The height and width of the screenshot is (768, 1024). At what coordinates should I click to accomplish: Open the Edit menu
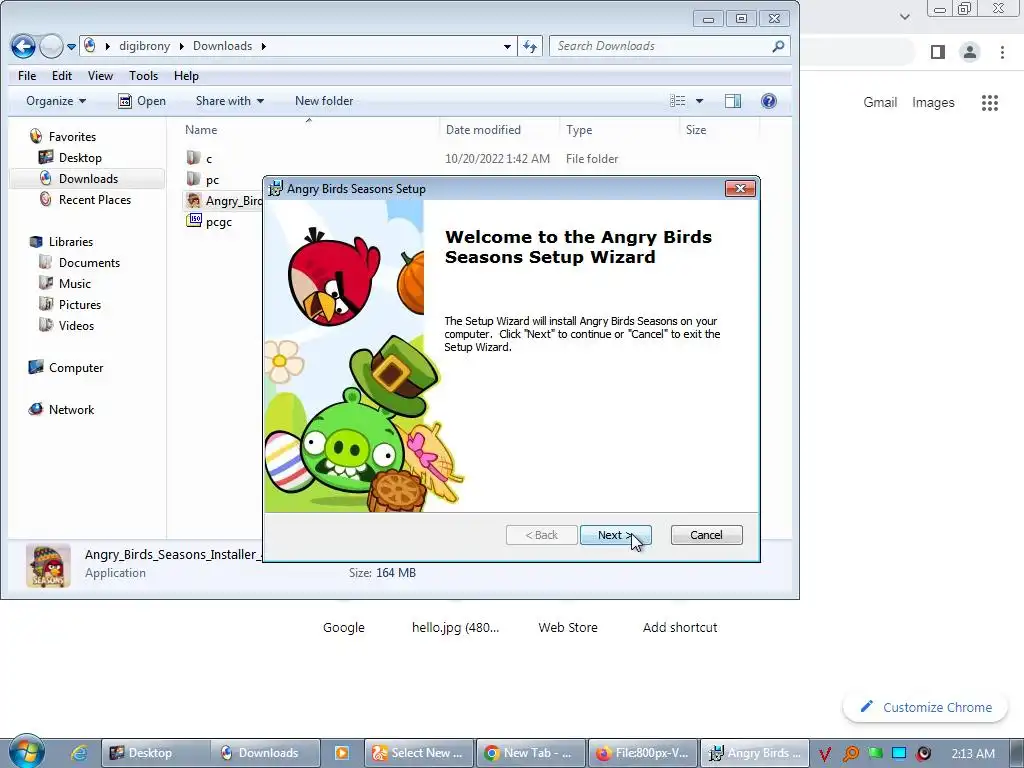[61, 76]
